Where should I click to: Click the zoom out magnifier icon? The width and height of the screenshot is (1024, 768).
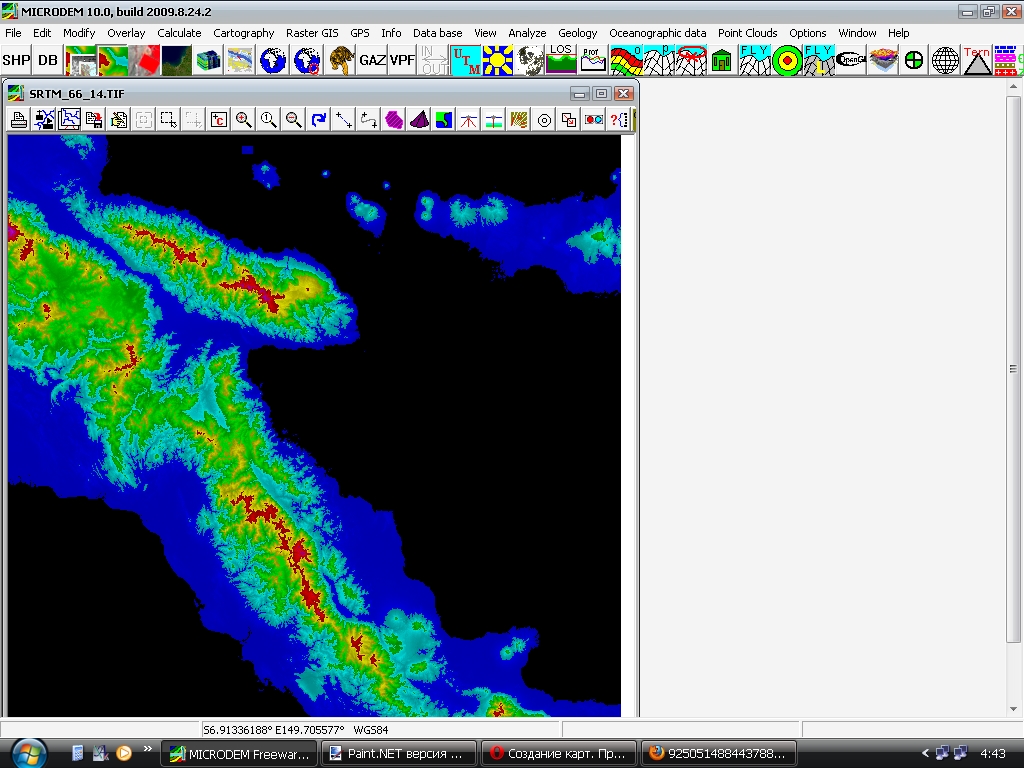[x=293, y=120]
